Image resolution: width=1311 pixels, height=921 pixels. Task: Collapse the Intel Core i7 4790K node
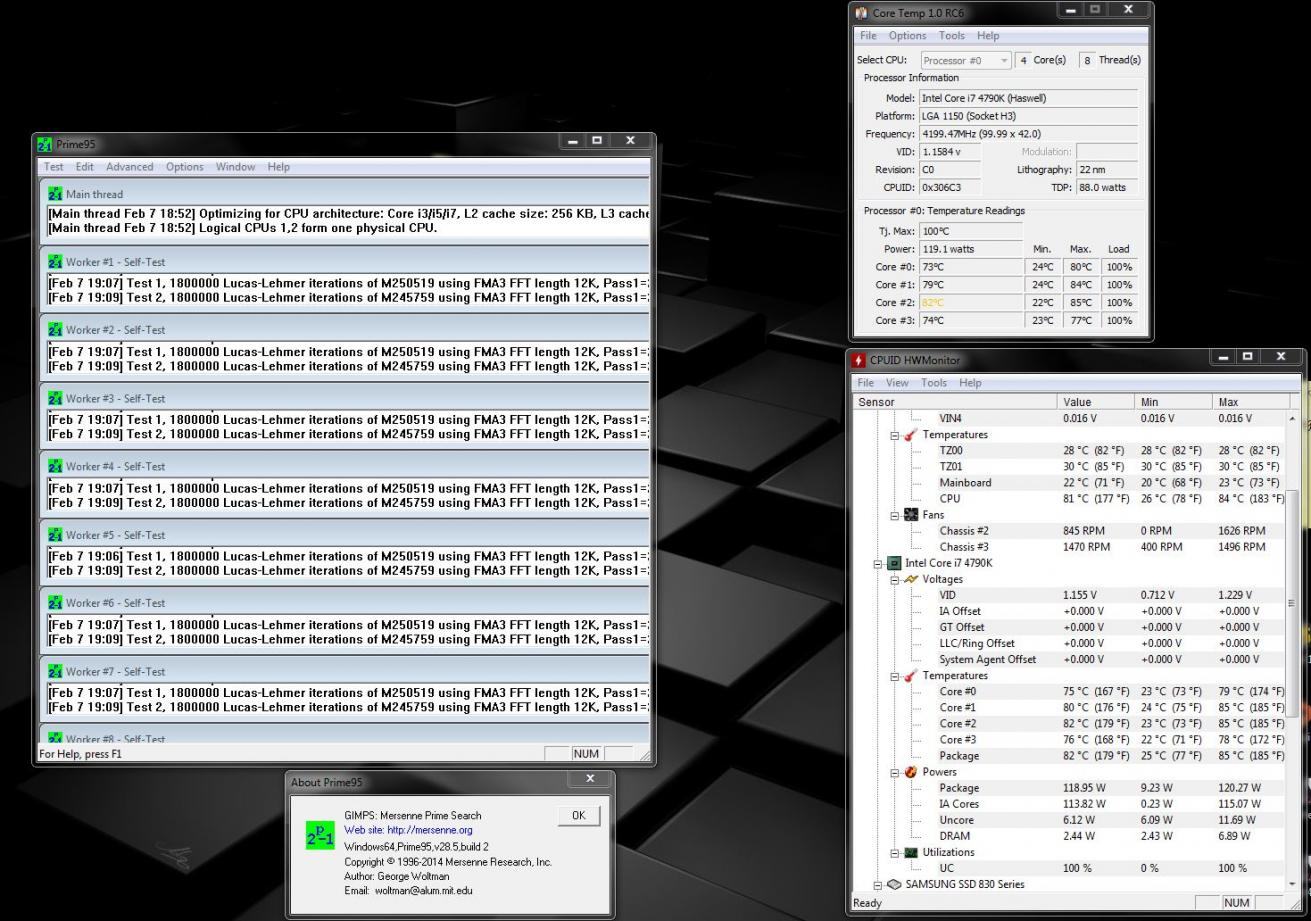pos(880,563)
